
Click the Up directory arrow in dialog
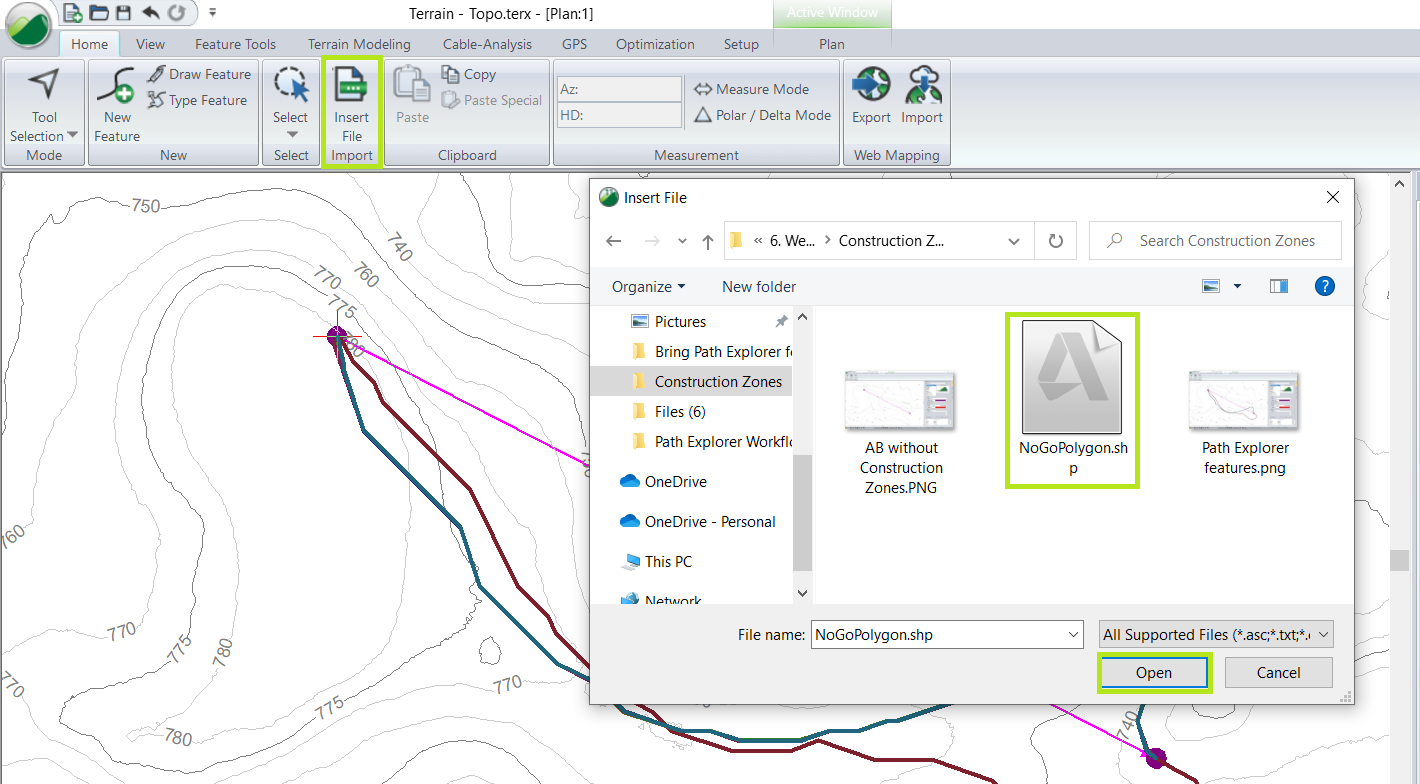pos(708,241)
